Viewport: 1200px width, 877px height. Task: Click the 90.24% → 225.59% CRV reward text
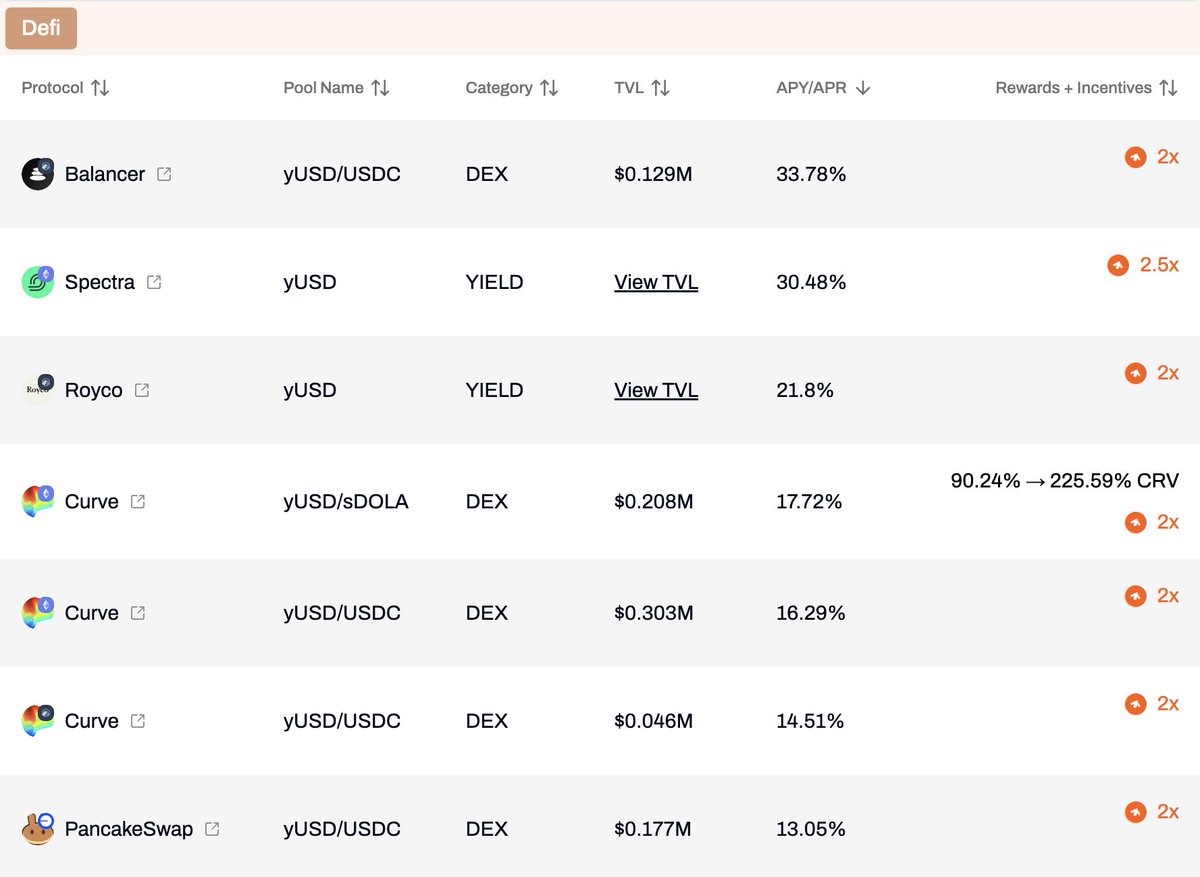[1065, 481]
